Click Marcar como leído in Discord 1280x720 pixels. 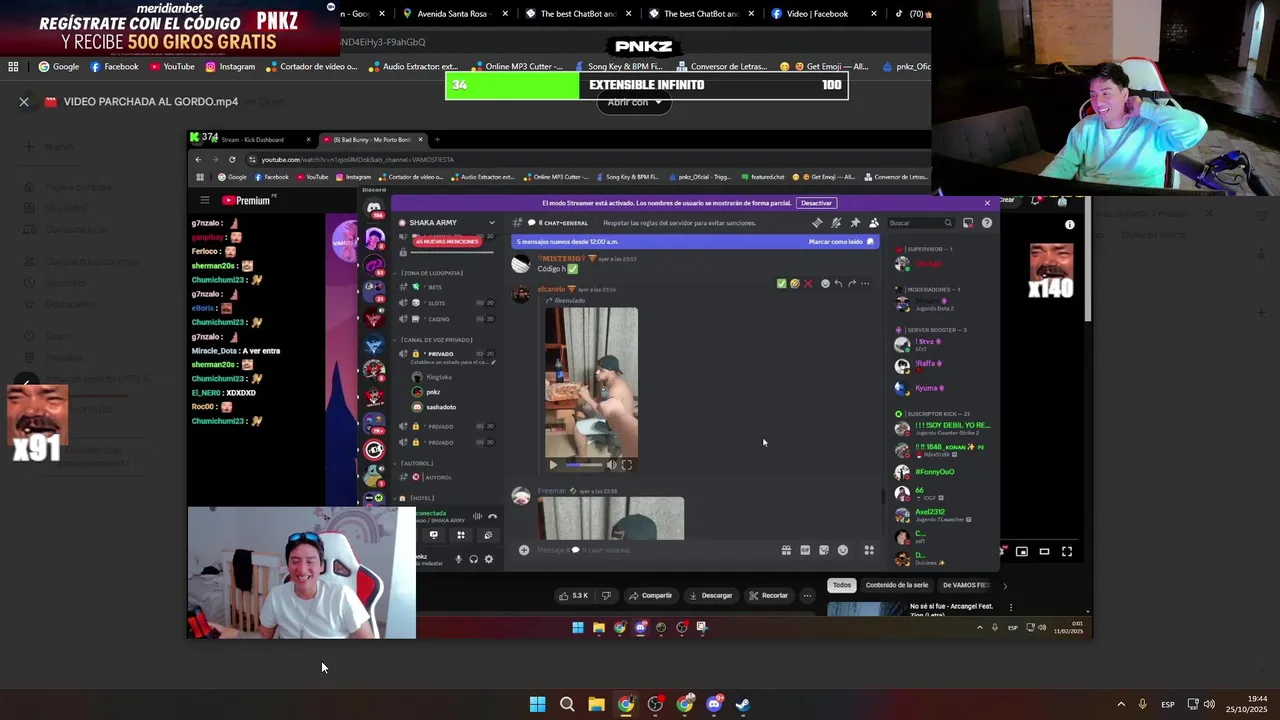[x=841, y=242]
